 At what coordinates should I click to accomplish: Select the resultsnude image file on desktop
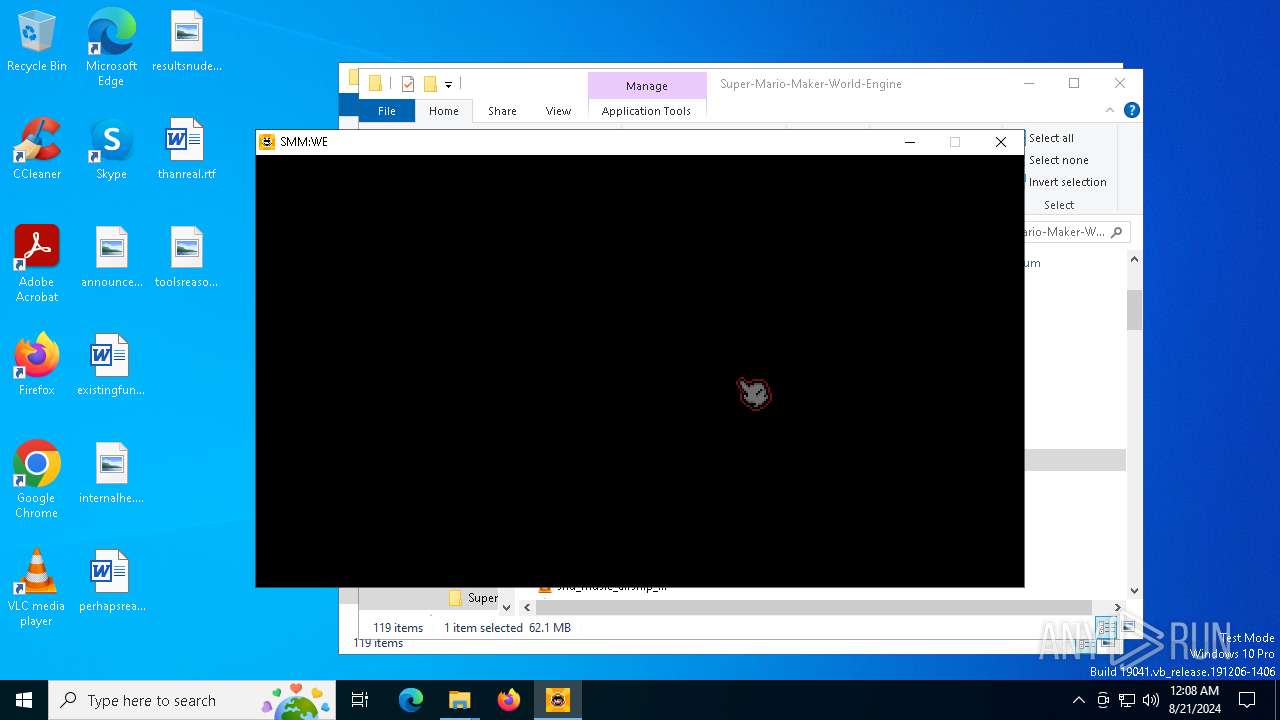coord(187,42)
